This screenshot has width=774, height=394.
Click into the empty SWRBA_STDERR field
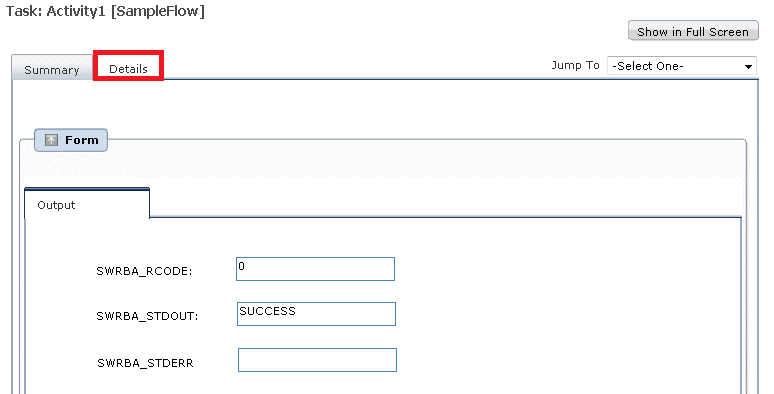tap(317, 360)
